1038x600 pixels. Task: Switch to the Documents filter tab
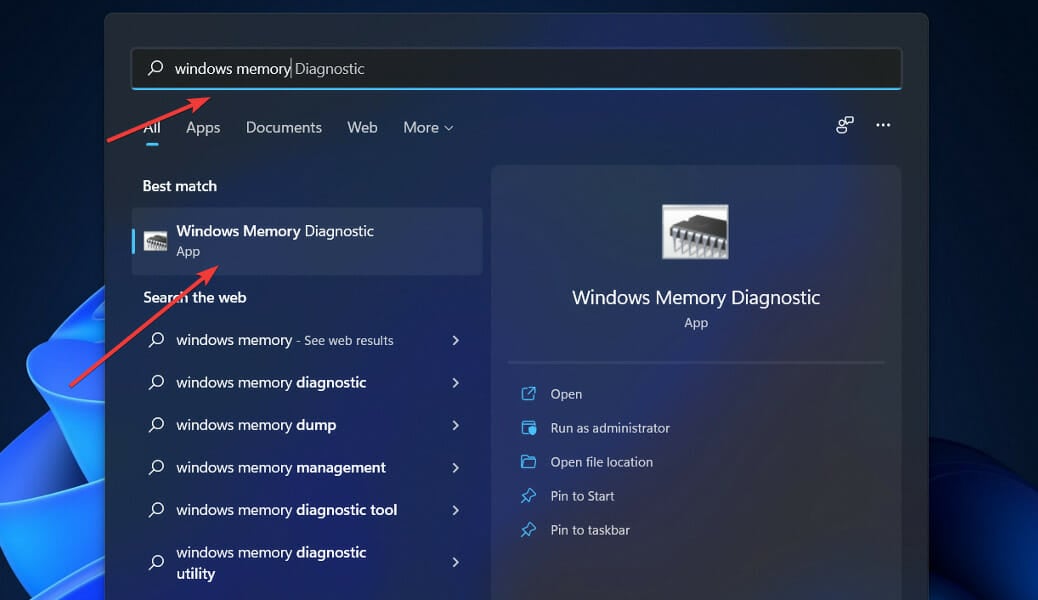click(283, 127)
